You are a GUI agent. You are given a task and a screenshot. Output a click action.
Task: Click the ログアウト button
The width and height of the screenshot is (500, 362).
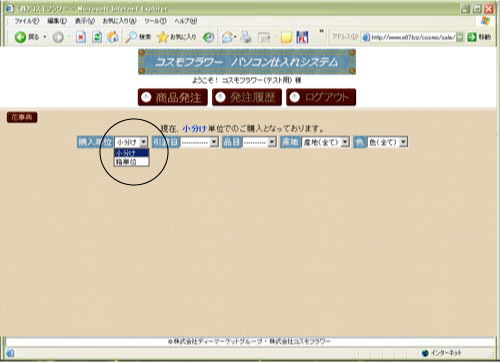click(321, 97)
